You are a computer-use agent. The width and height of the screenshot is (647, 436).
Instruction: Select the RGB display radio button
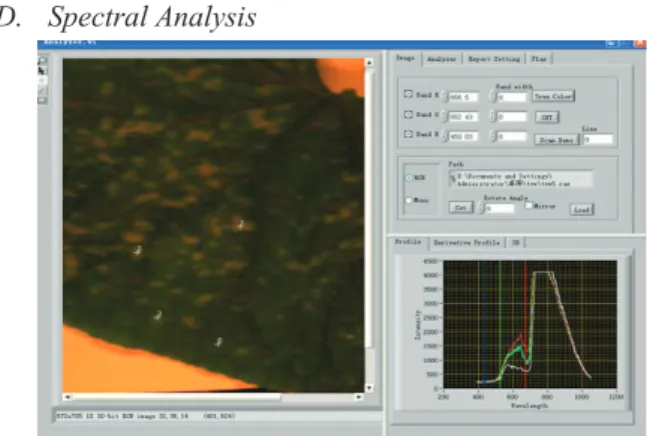[x=409, y=178]
